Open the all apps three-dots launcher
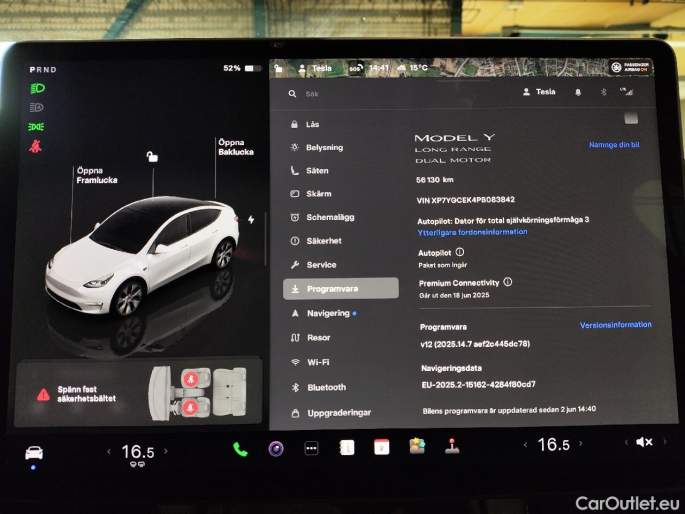Screen dimensions: 685x514 (x=311, y=448)
